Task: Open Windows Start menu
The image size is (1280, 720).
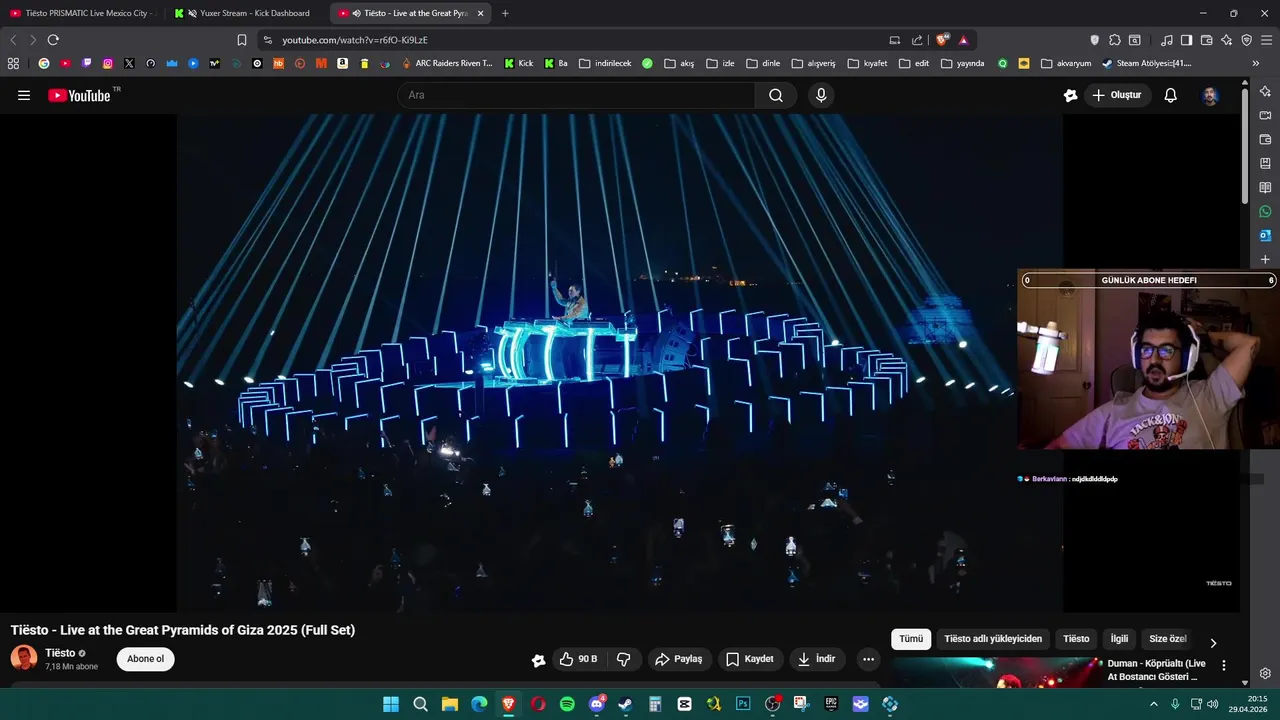Action: click(391, 704)
